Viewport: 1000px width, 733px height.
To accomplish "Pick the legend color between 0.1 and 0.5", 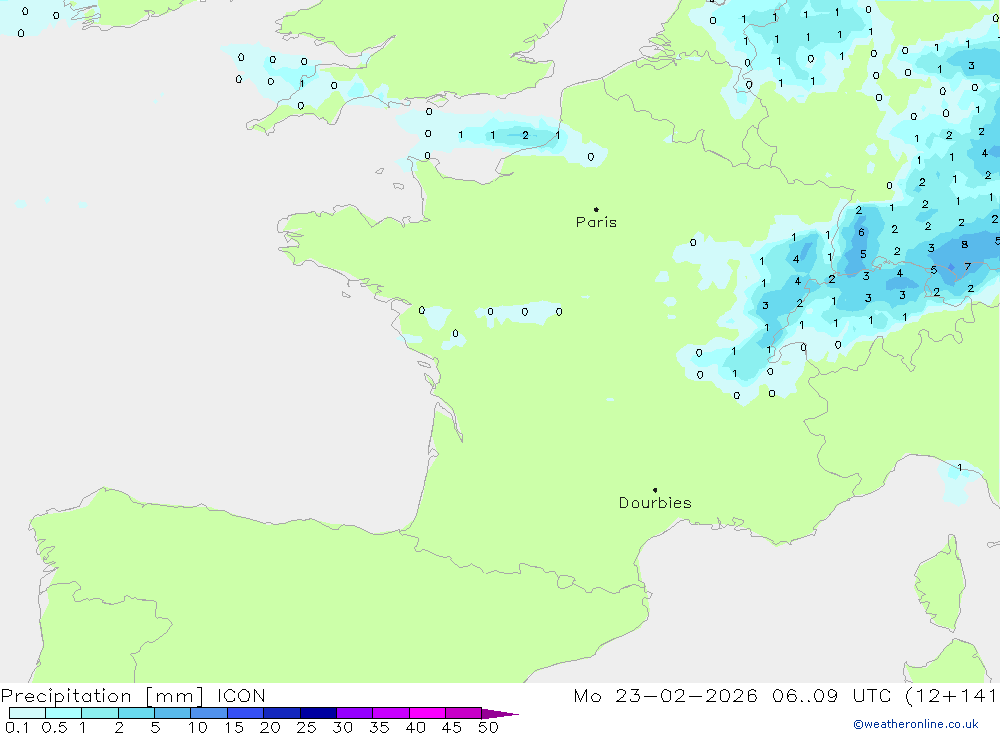I will point(27,714).
